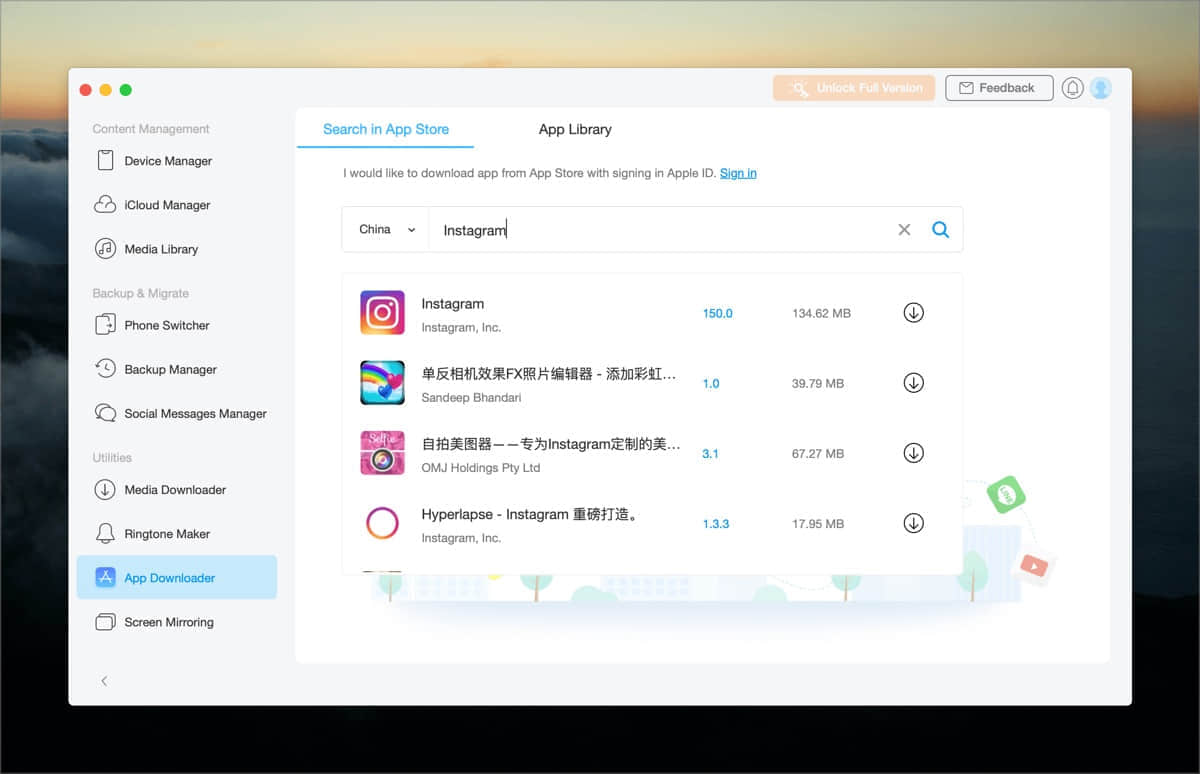The image size is (1200, 774).
Task: Open the user account avatar
Action: click(1101, 88)
